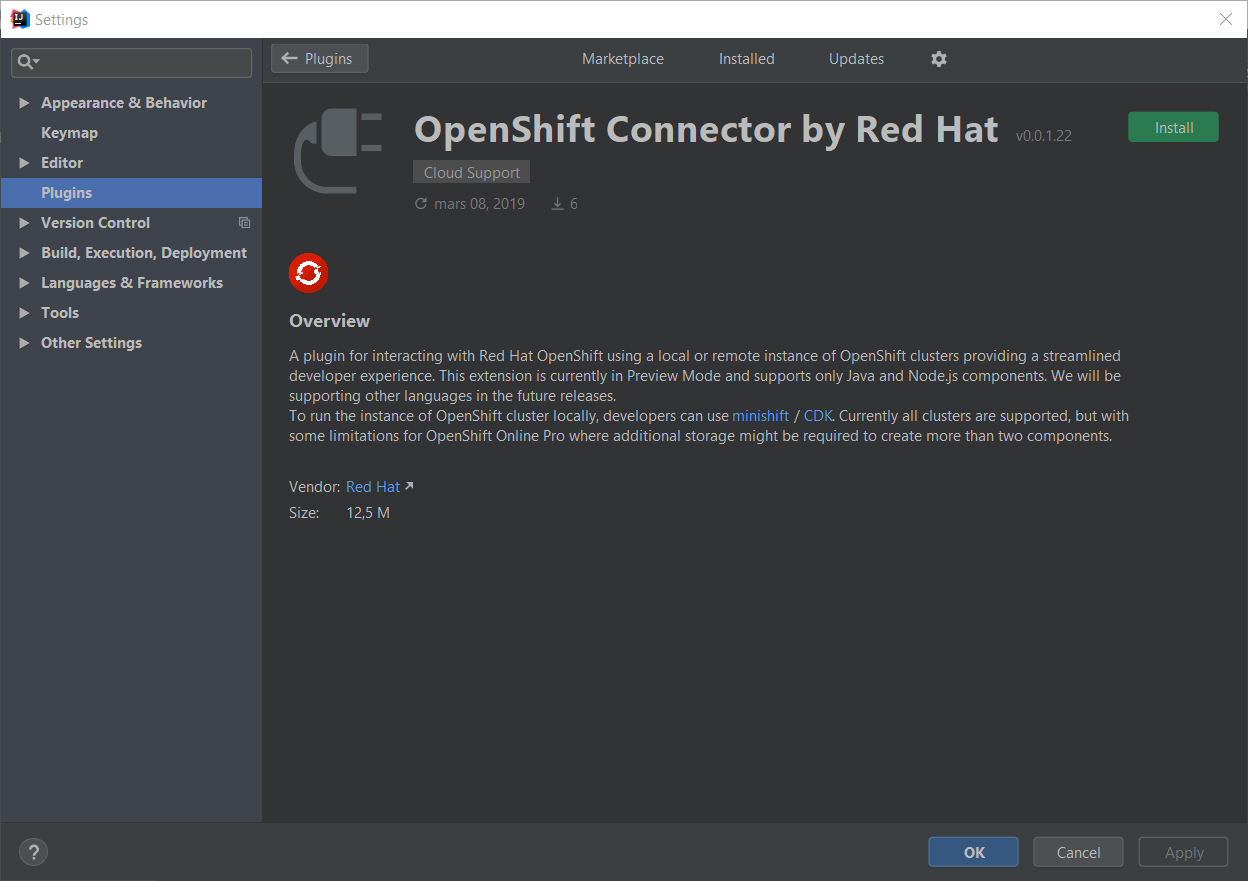Close the Settings window
Viewport: 1248px width, 881px height.
[1225, 19]
